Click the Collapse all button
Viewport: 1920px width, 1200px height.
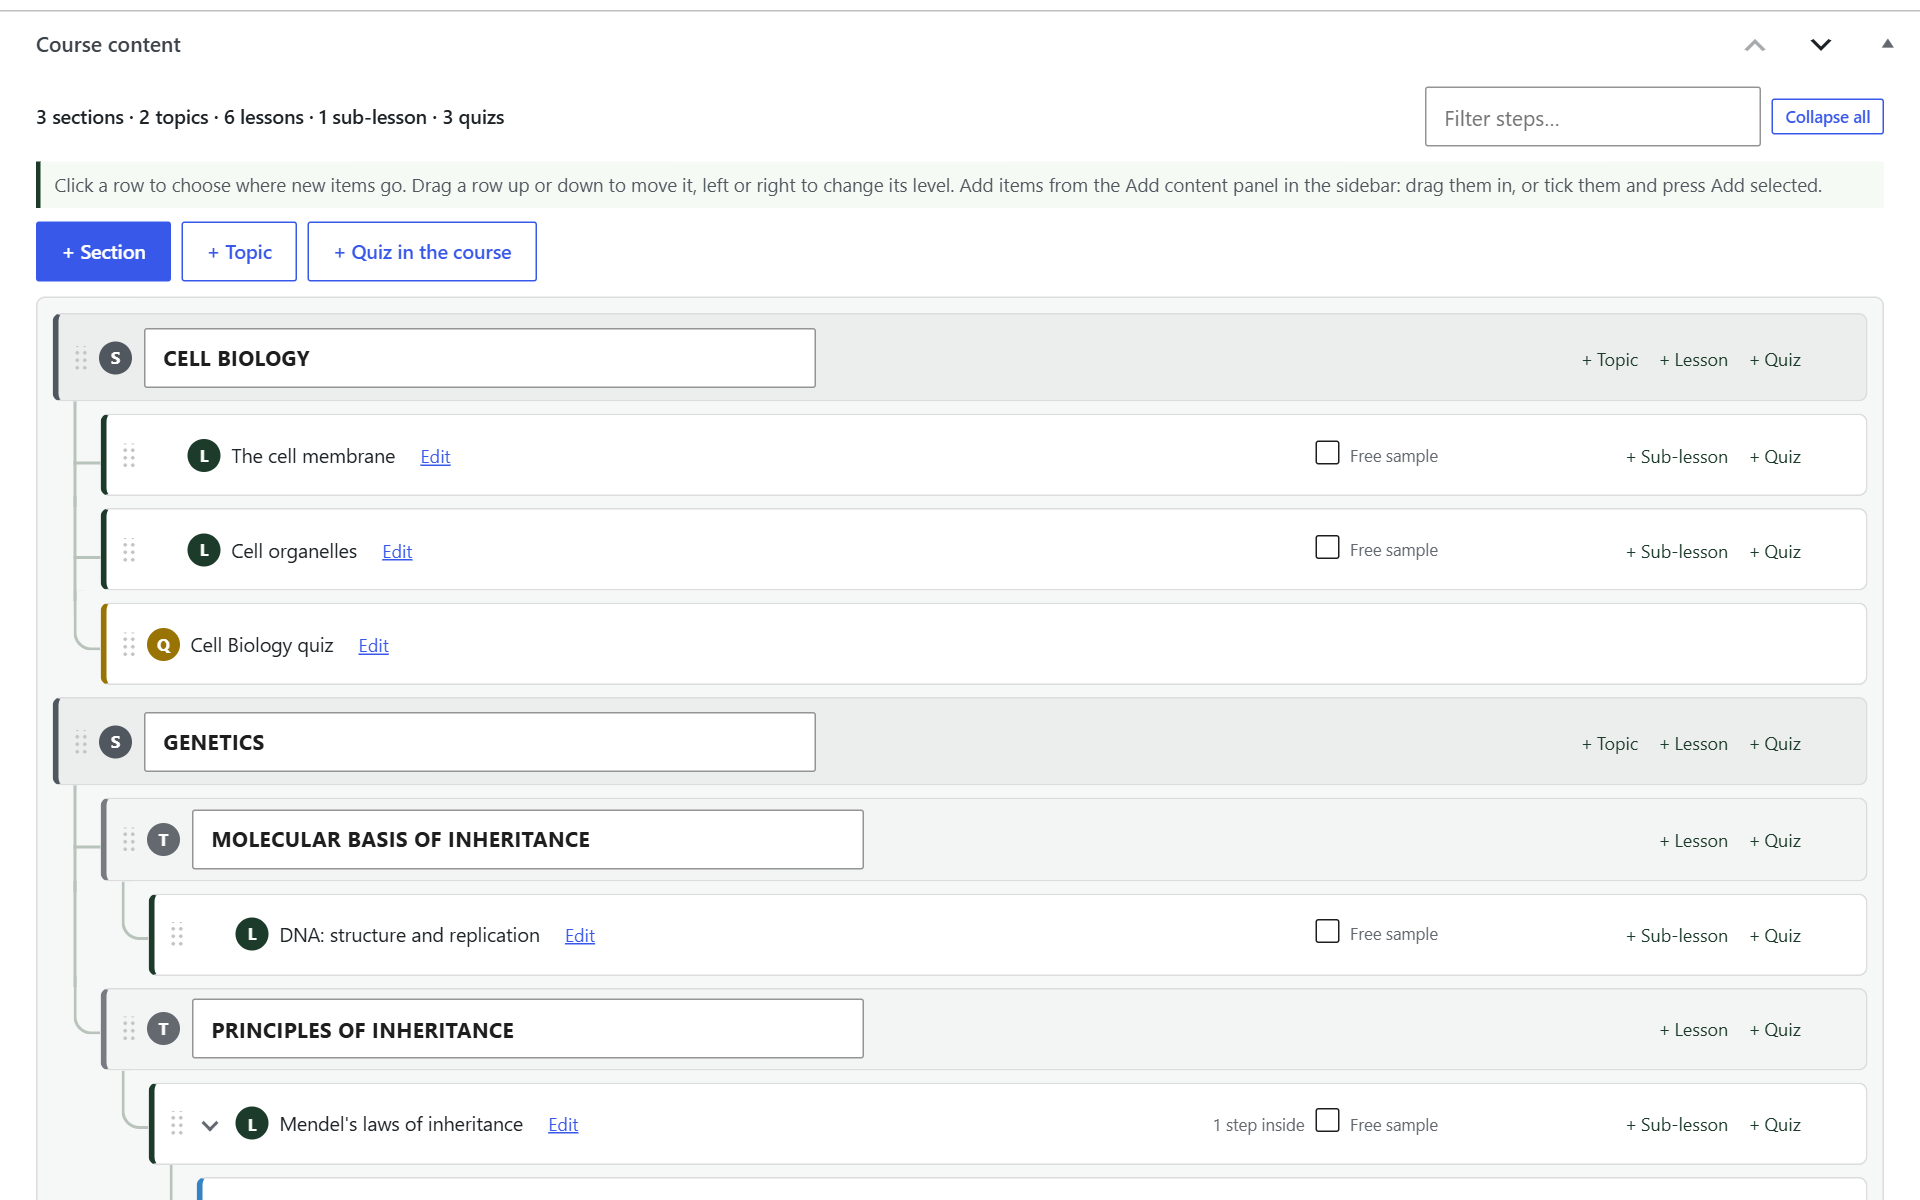coord(1827,117)
